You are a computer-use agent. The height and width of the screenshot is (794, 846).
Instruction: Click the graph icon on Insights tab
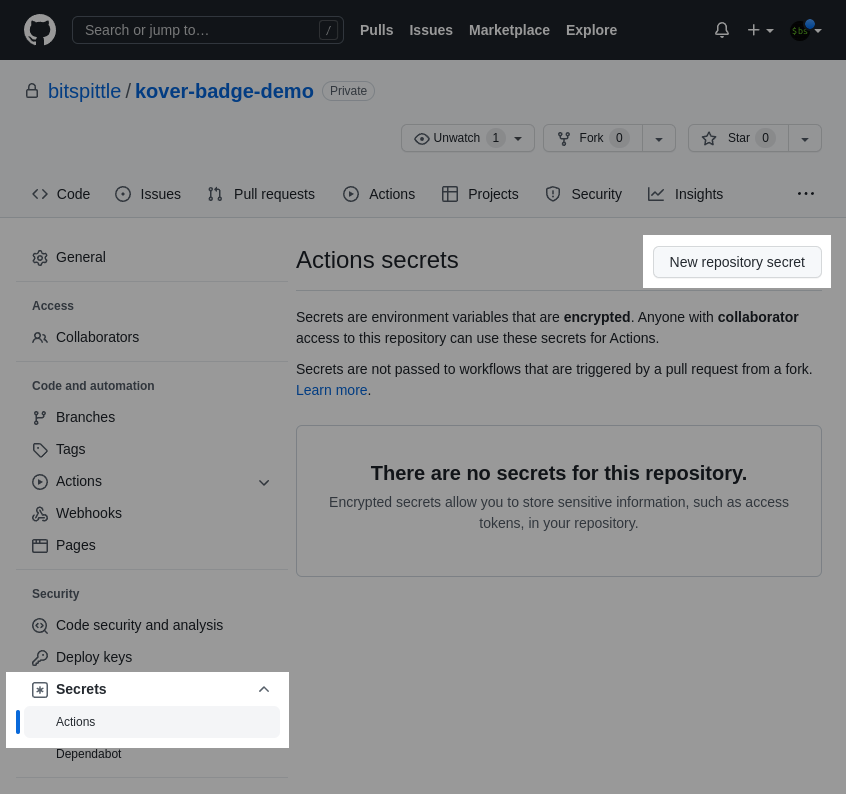(x=656, y=194)
